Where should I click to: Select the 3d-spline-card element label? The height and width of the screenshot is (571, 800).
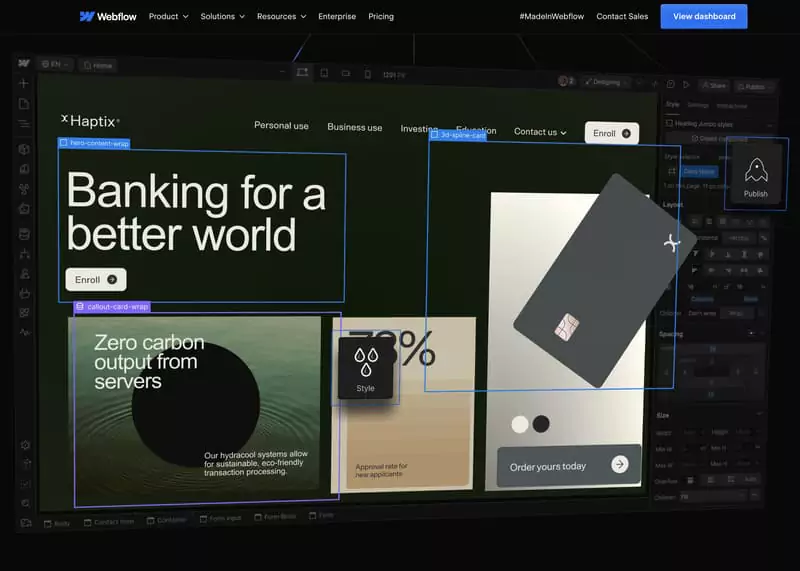click(x=458, y=135)
